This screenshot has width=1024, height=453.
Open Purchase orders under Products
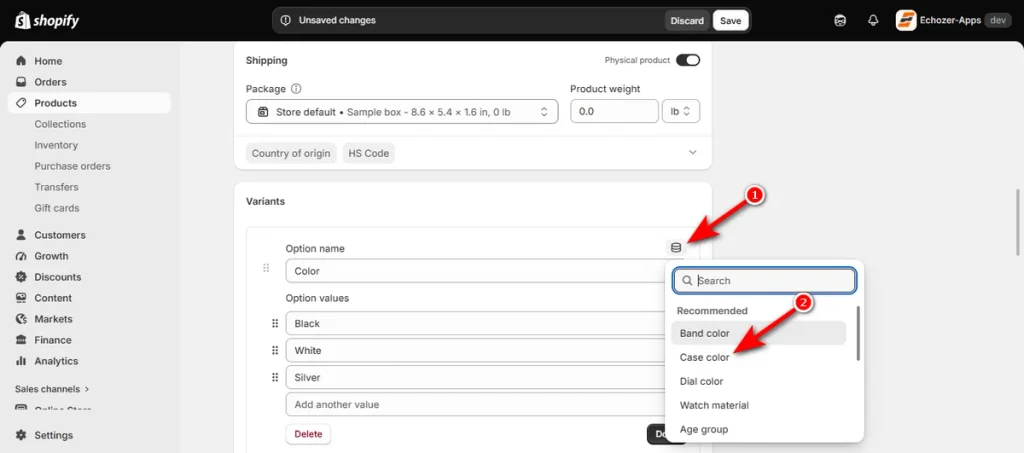pyautogui.click(x=72, y=166)
